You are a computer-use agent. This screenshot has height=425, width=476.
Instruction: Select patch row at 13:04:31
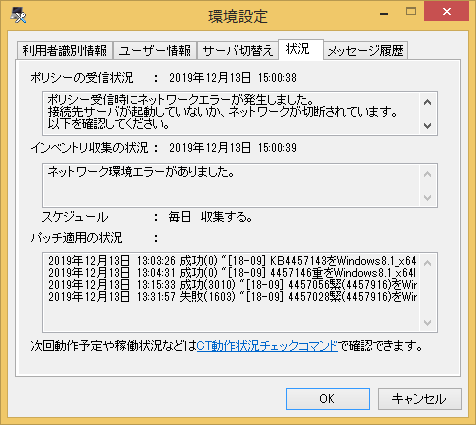(x=232, y=273)
